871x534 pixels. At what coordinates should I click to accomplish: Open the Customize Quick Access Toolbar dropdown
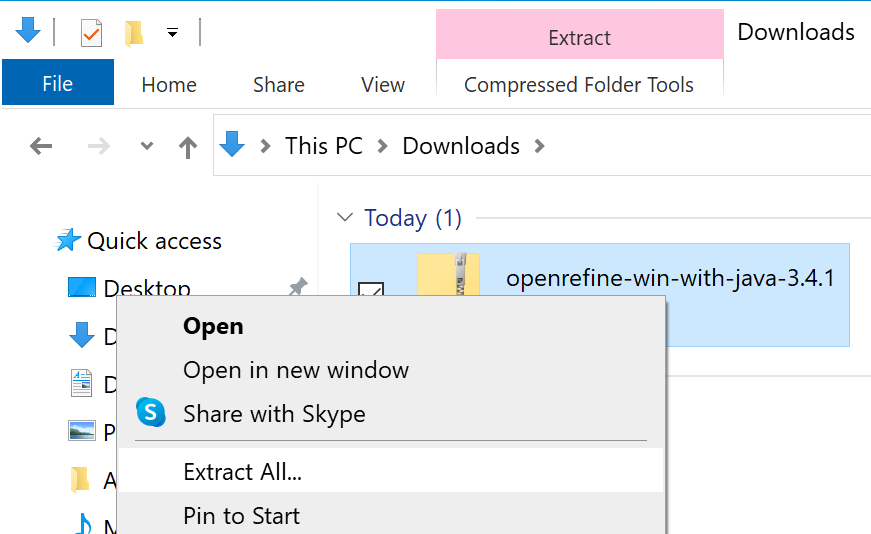172,33
